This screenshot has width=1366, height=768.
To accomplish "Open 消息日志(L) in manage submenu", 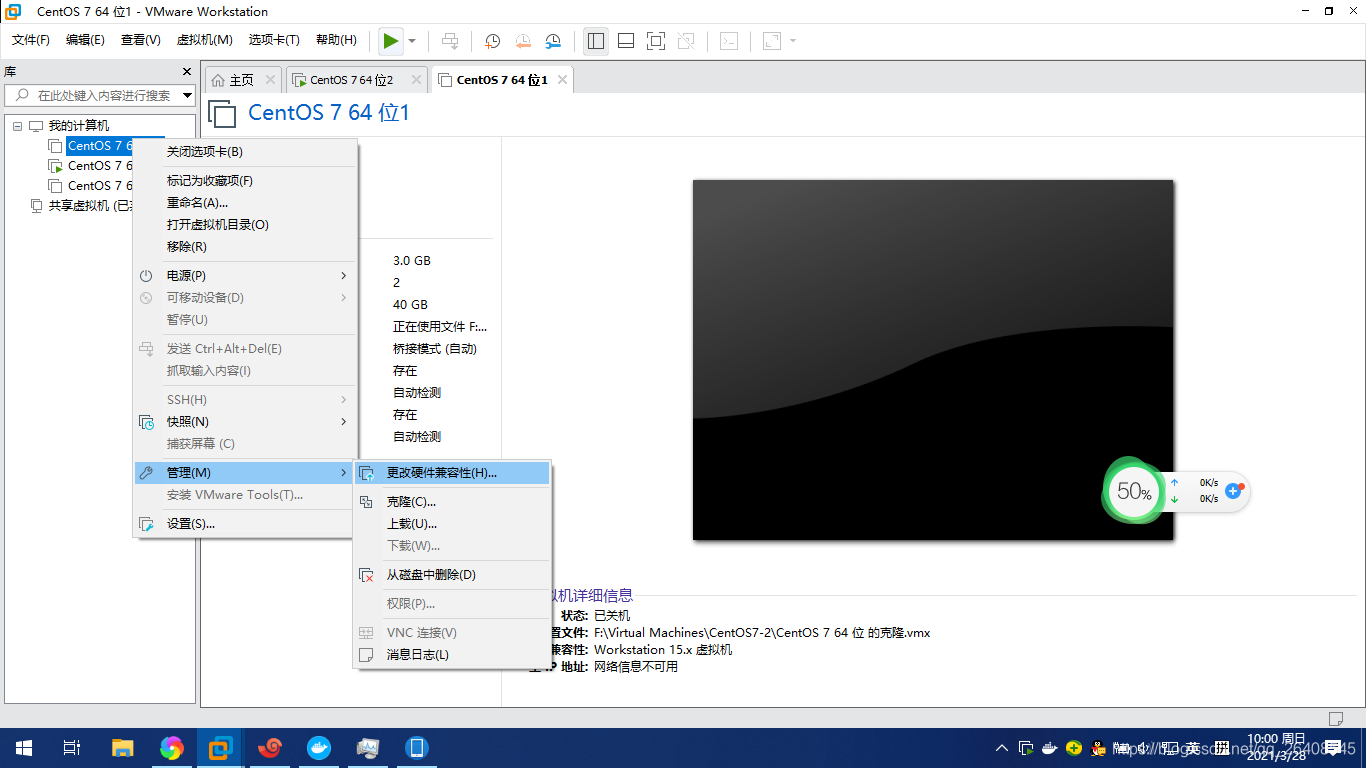I will (452, 655).
